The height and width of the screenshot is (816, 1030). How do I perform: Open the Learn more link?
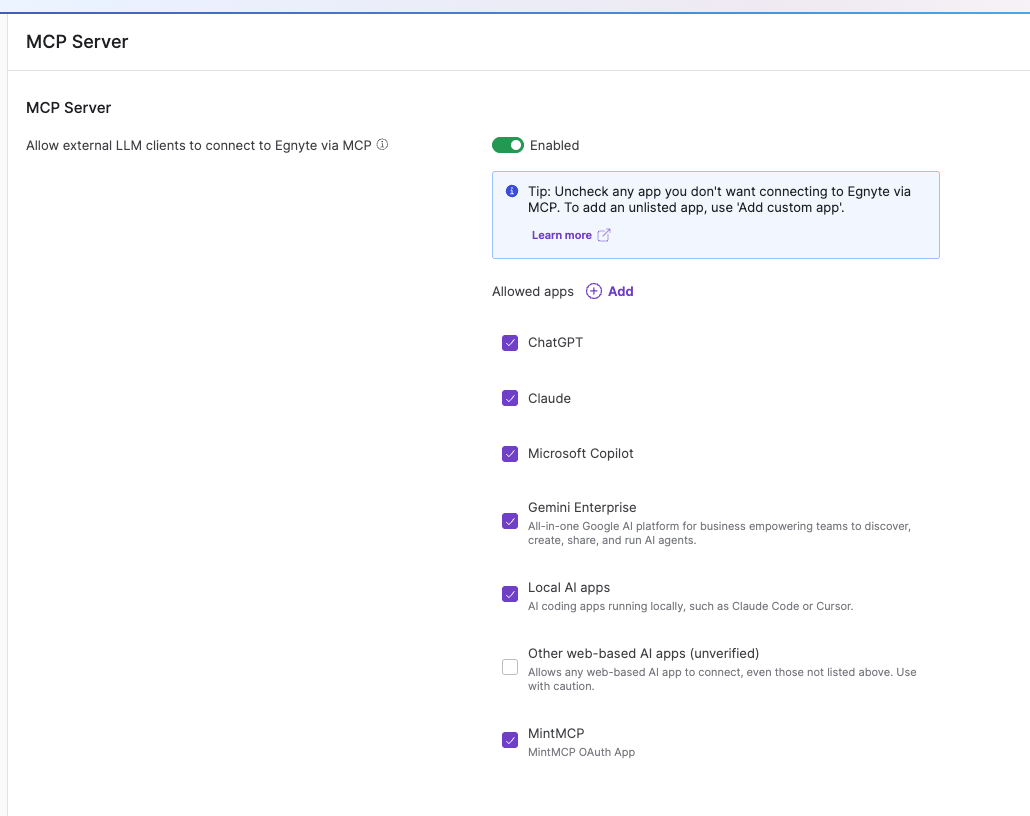(x=562, y=235)
